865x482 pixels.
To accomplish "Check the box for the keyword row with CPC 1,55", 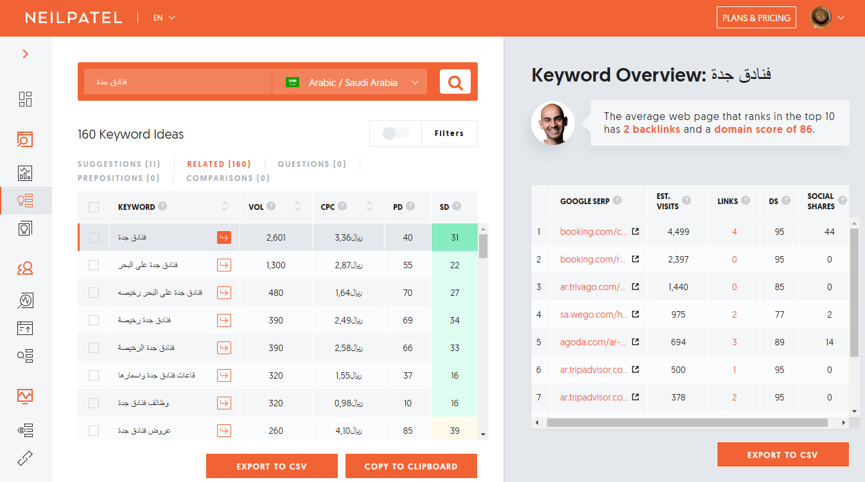I will [94, 376].
